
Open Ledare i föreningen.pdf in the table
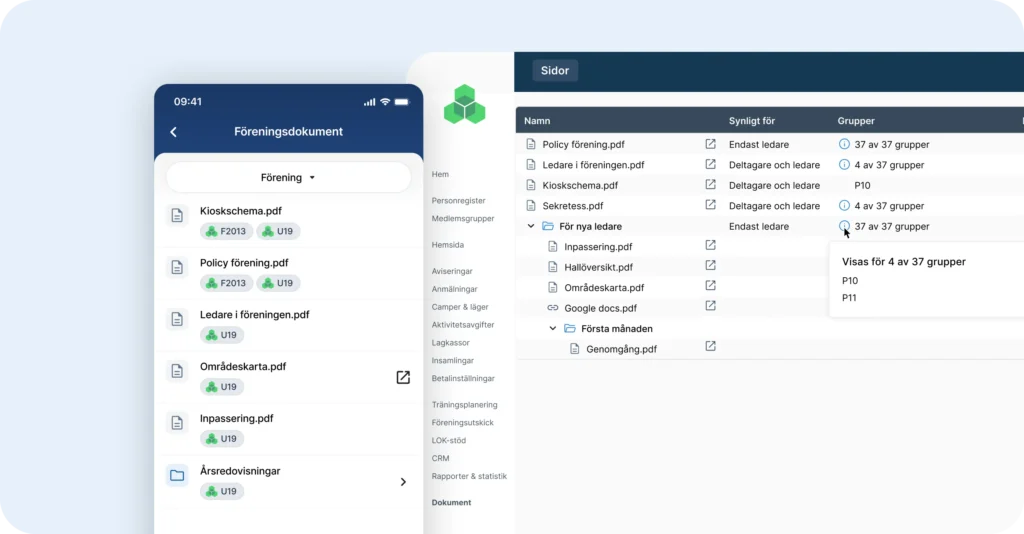[593, 165]
